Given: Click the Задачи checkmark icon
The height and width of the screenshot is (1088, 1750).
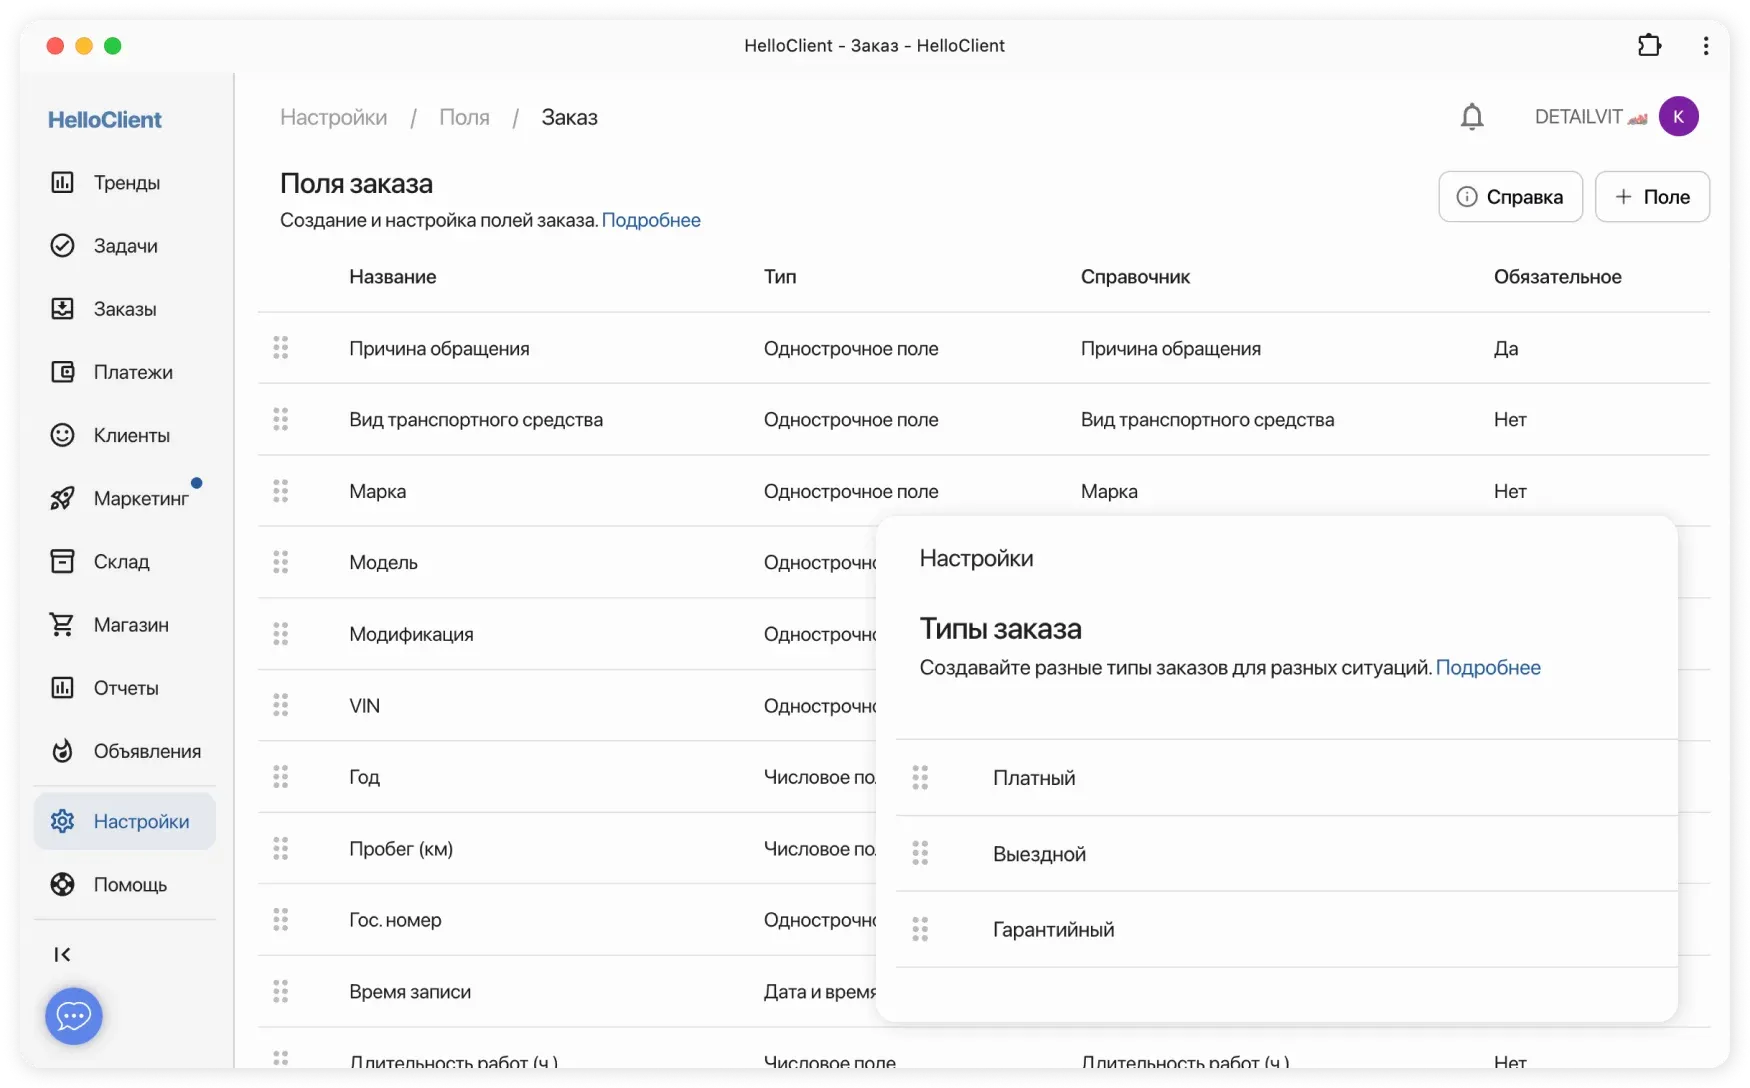Looking at the screenshot, I should (x=62, y=245).
